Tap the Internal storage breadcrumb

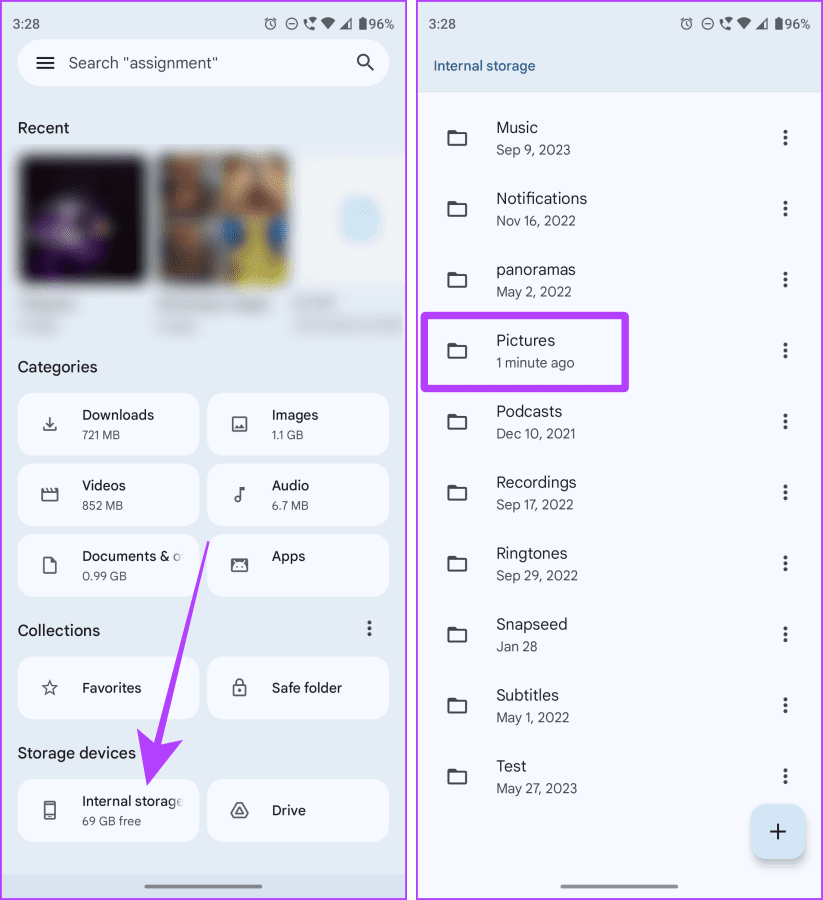[x=484, y=66]
